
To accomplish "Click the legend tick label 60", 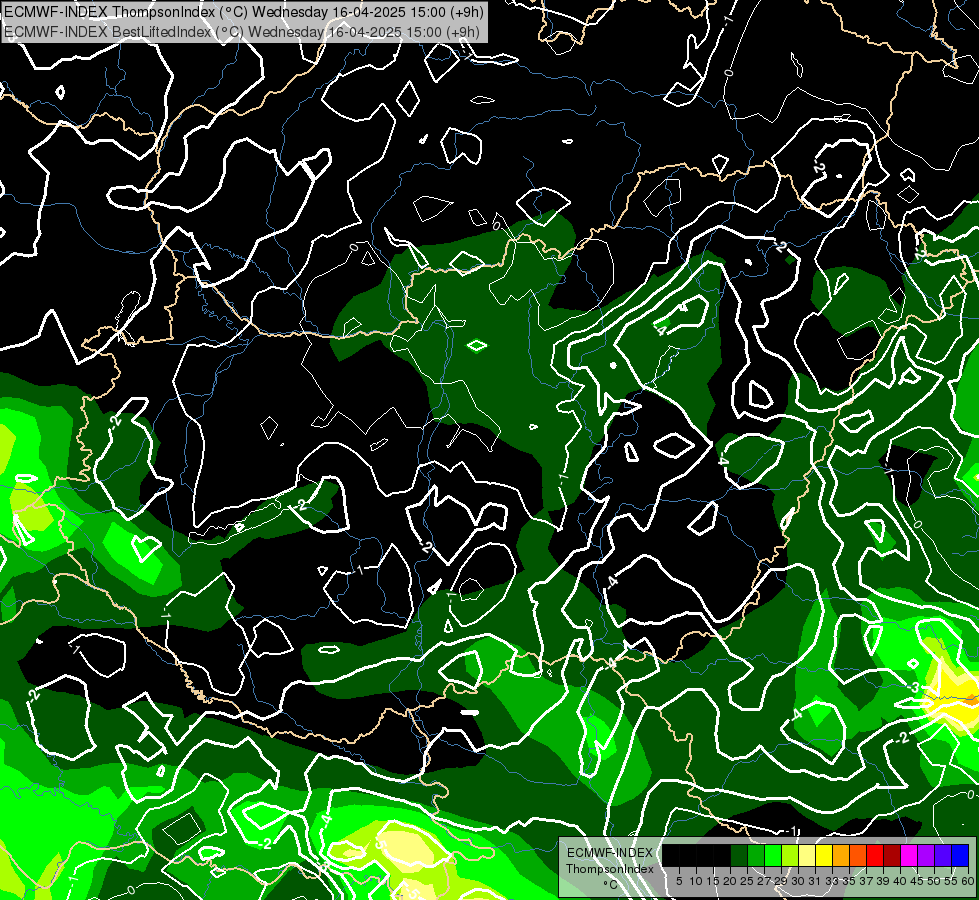I will pyautogui.click(x=968, y=881).
